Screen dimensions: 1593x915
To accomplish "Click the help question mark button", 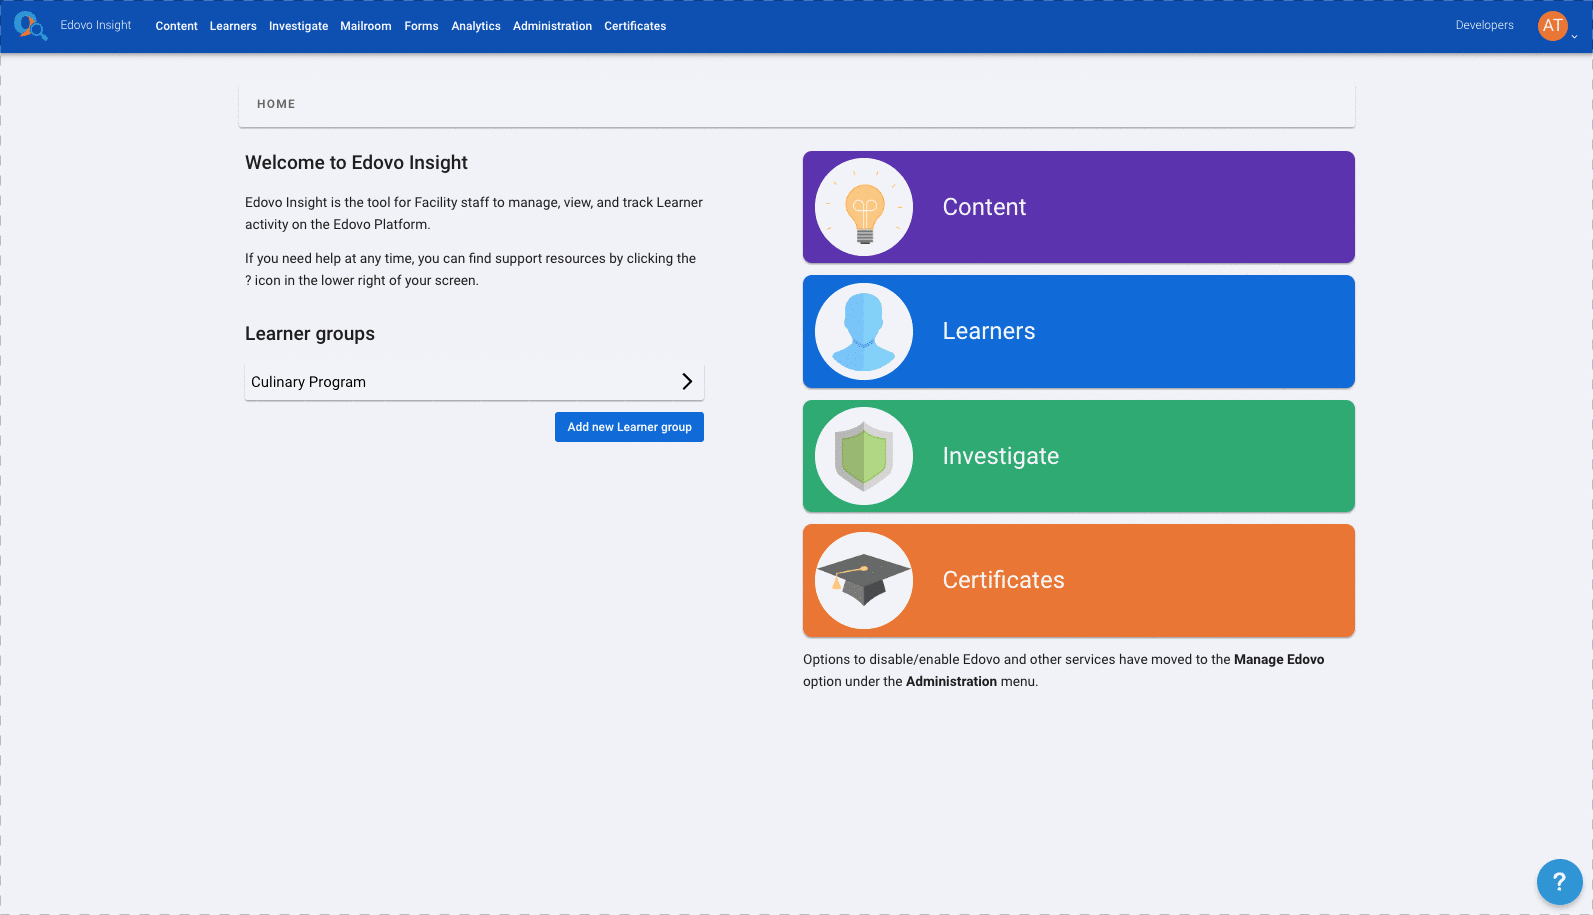I will 1559,882.
